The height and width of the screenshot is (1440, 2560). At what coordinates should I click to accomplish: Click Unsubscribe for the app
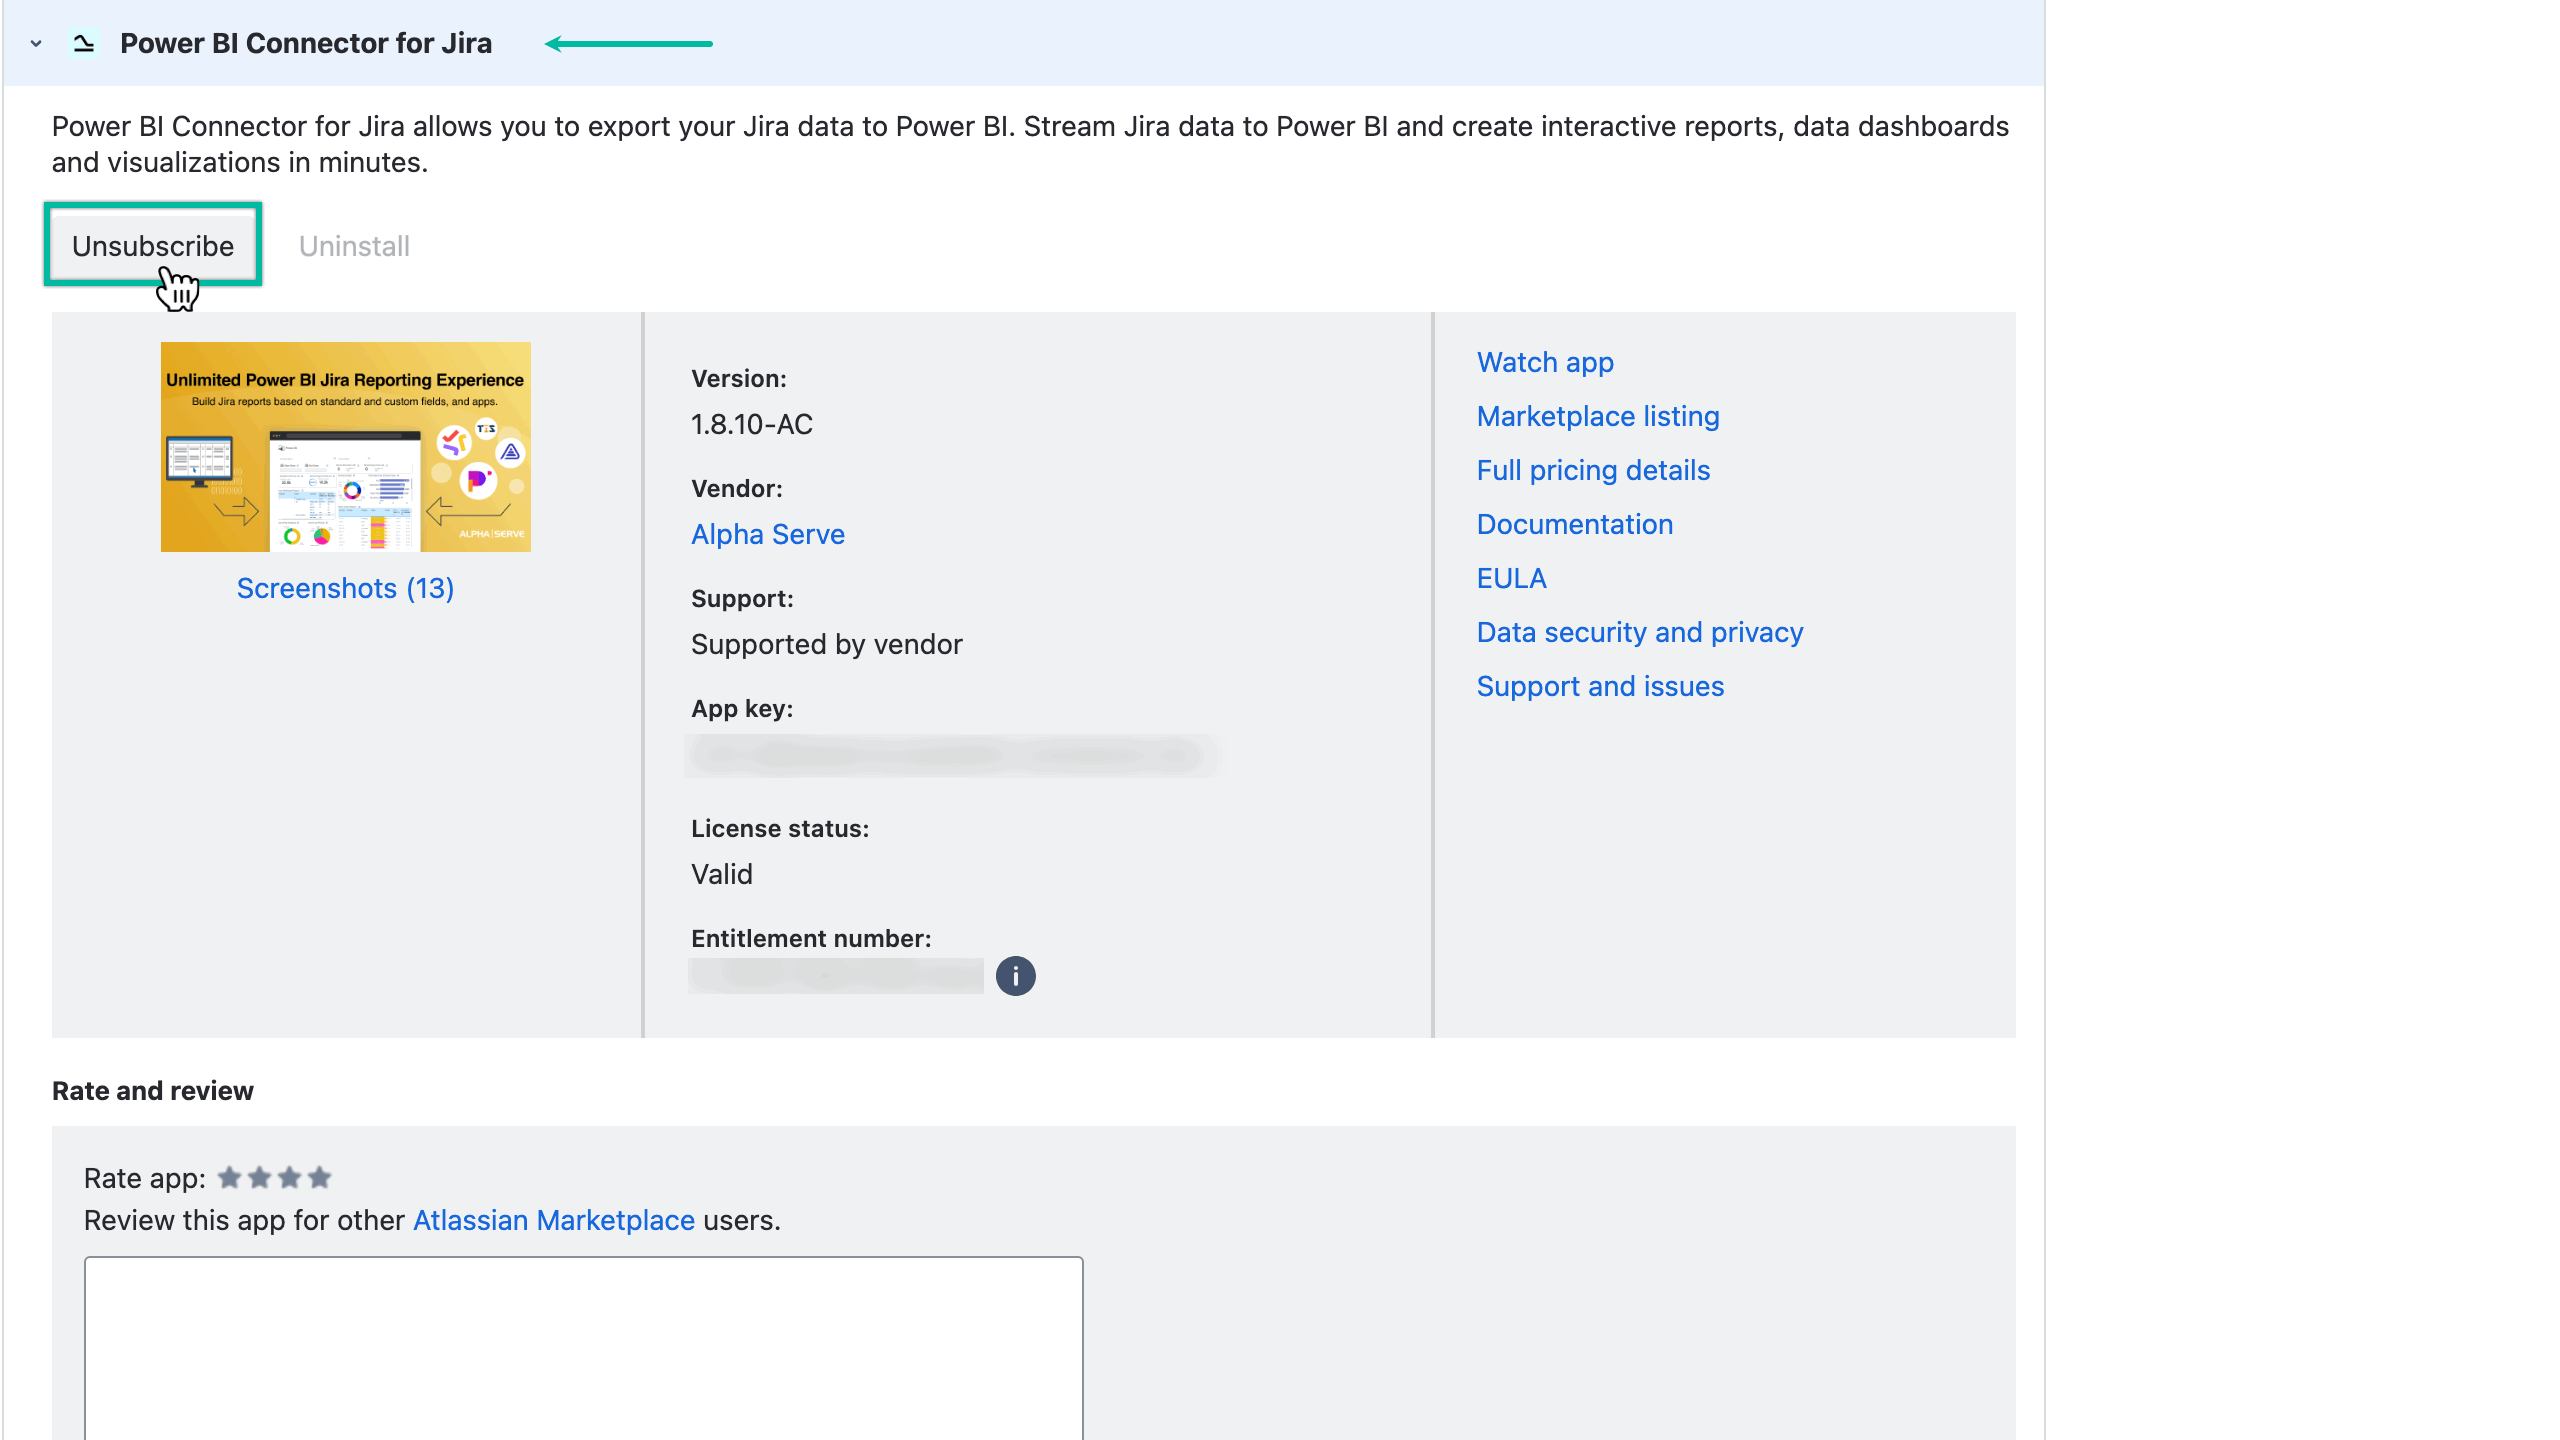[x=152, y=245]
